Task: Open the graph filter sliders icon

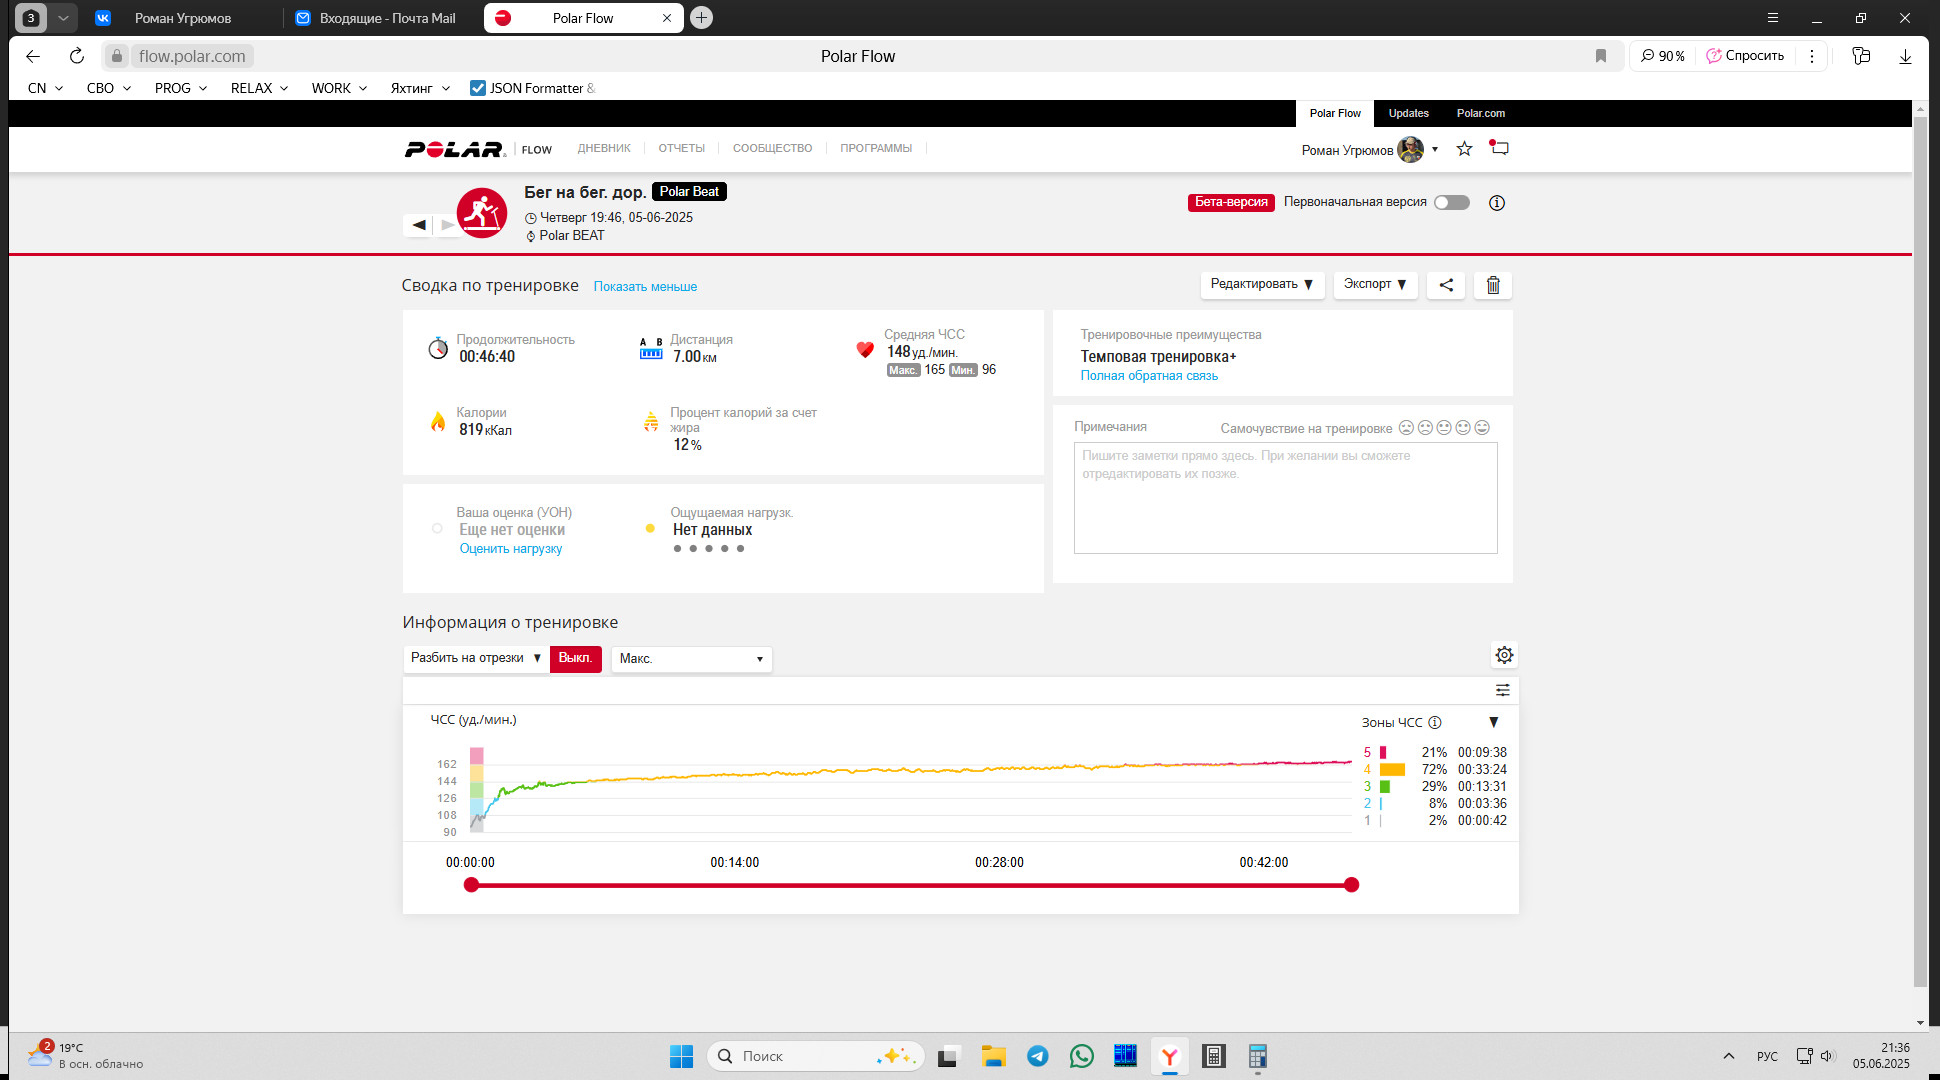Action: pos(1502,690)
